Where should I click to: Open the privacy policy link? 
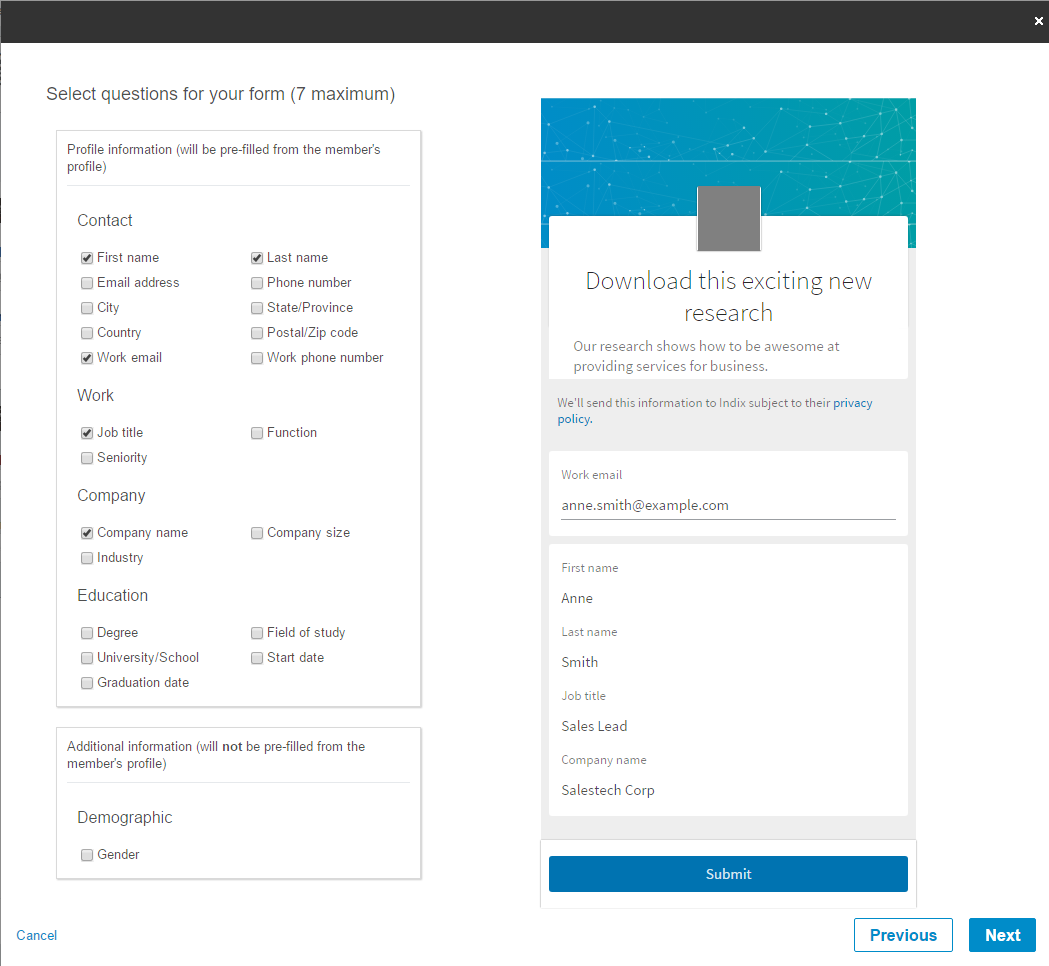click(x=852, y=404)
